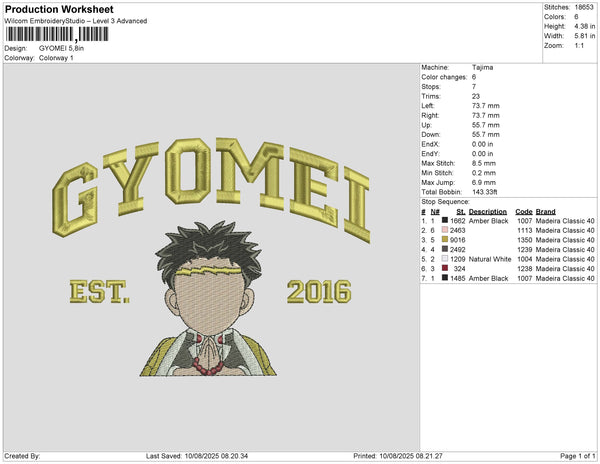
Task: Click the 'Printed: 10/08/2025 08.21.27' footer
Action: click(398, 456)
